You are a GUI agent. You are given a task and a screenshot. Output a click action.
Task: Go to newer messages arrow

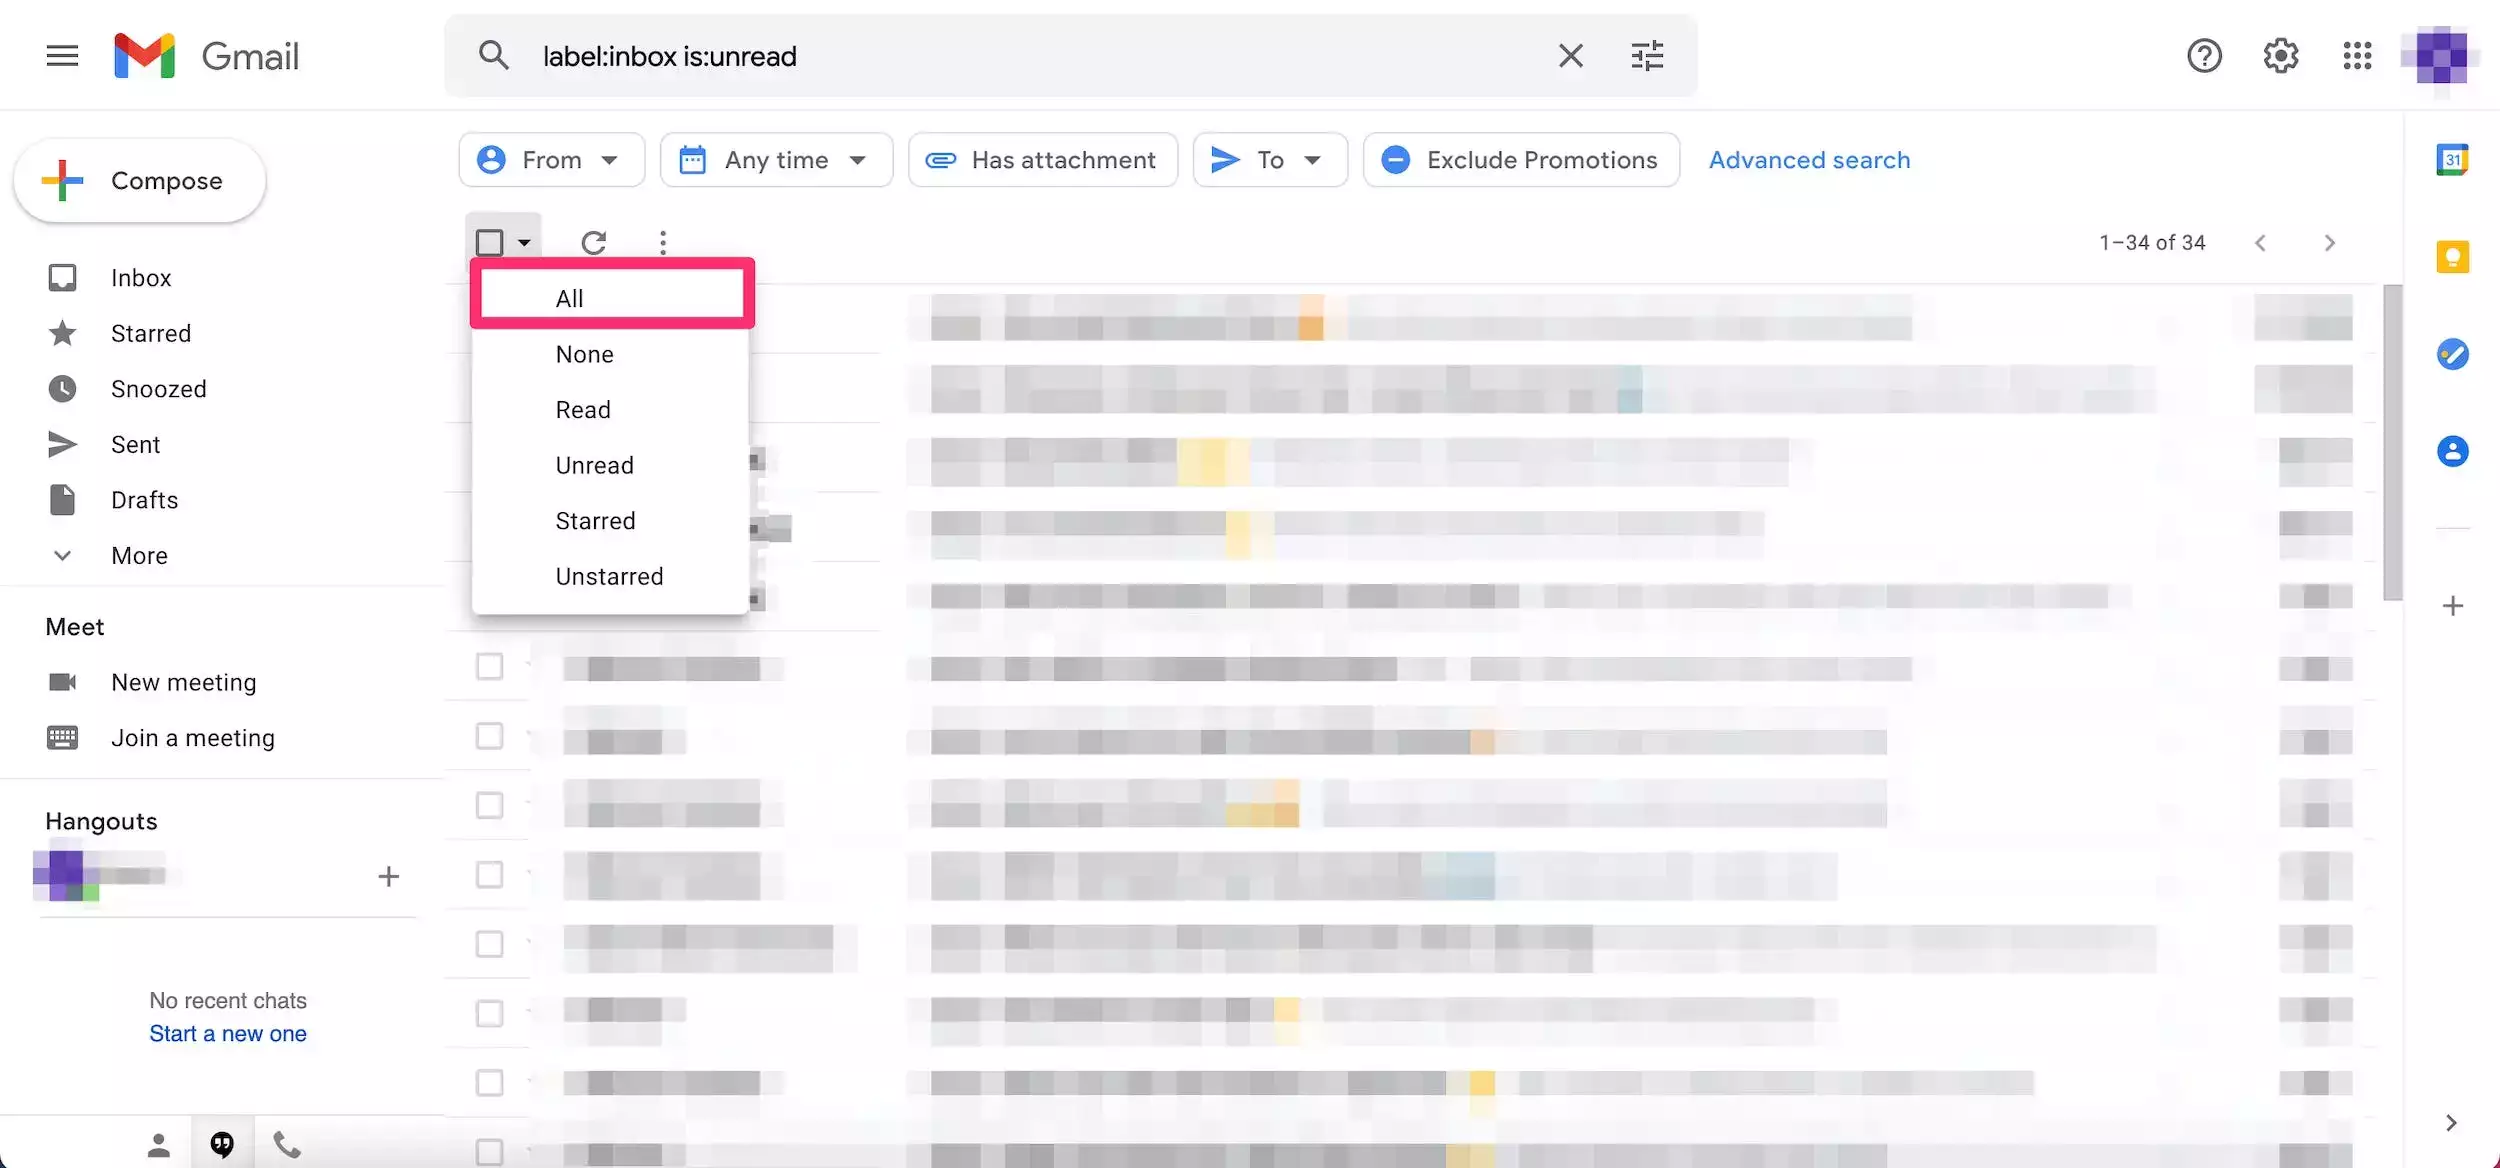tap(2260, 243)
